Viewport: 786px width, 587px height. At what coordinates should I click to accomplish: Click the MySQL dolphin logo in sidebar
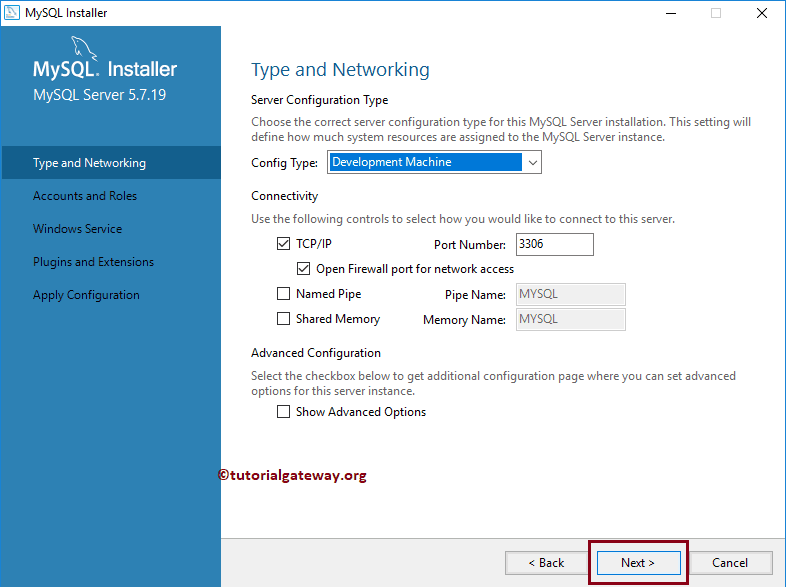point(83,48)
